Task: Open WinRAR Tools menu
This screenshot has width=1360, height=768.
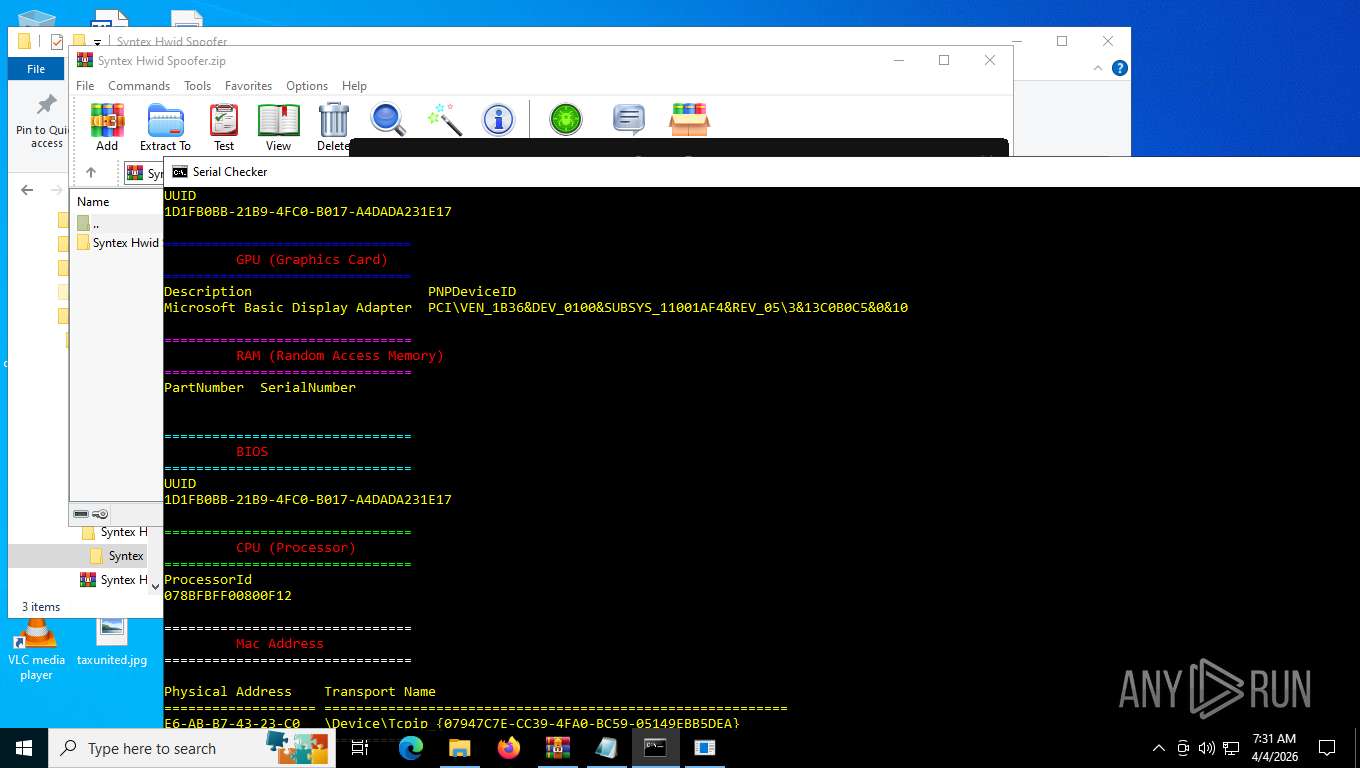Action: click(x=197, y=86)
